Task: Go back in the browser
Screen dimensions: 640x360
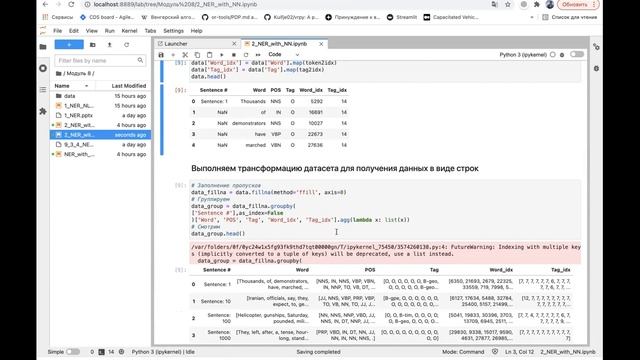Action: pyautogui.click(x=45, y=4)
